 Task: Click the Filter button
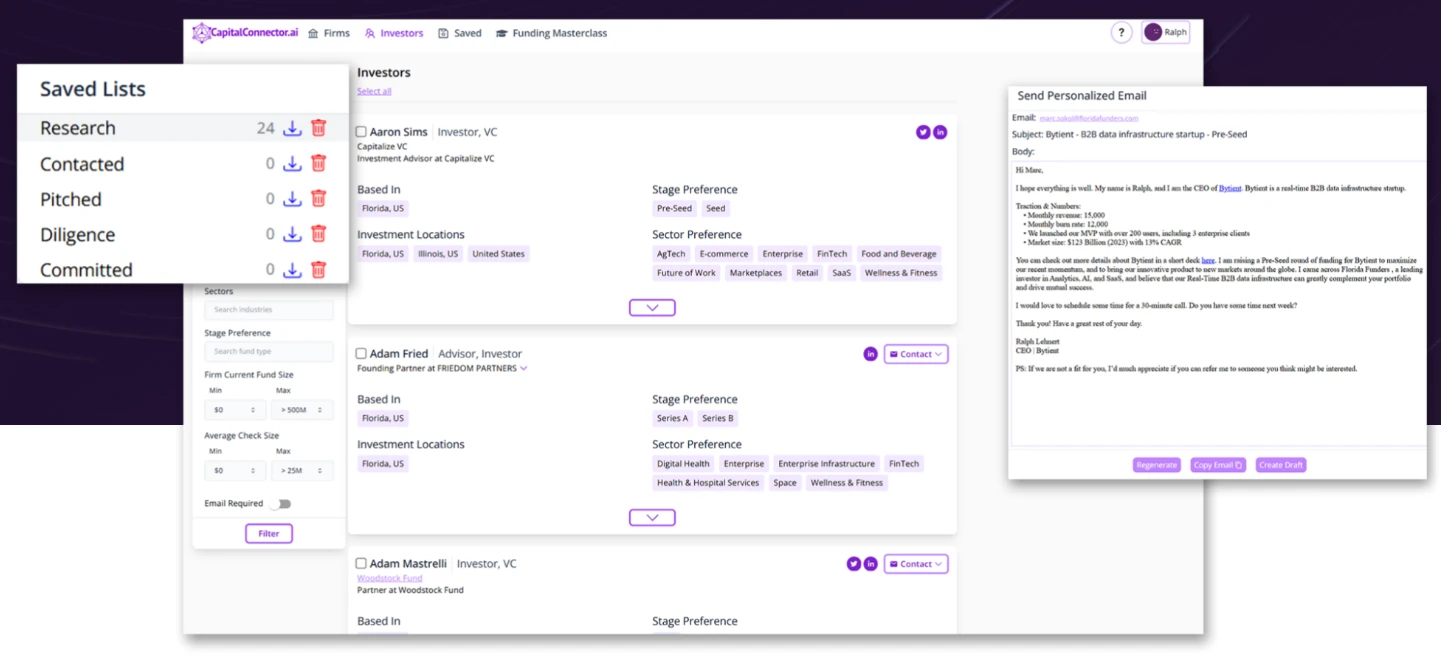tap(269, 533)
